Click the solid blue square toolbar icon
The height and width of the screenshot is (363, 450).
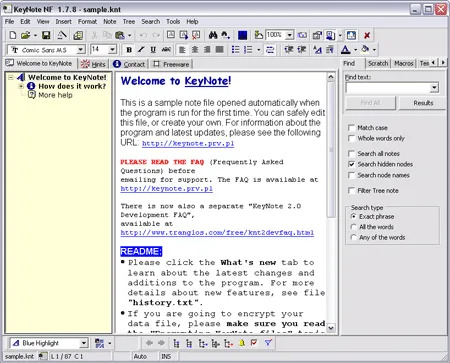click(x=242, y=35)
